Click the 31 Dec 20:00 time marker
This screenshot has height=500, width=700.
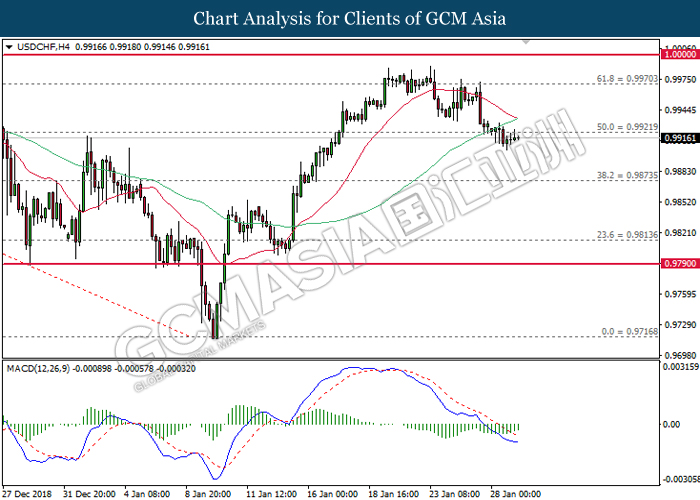point(89,494)
